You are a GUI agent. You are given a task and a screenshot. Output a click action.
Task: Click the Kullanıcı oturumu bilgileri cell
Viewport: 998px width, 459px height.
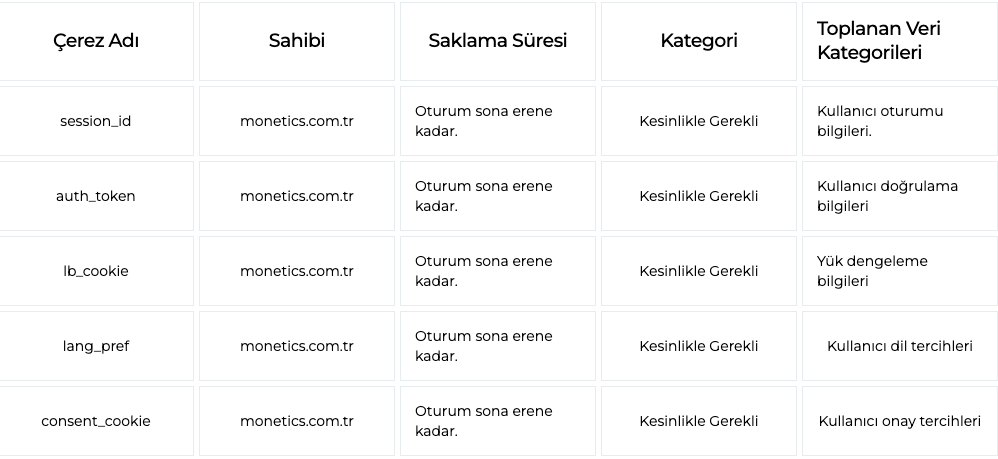[900, 121]
